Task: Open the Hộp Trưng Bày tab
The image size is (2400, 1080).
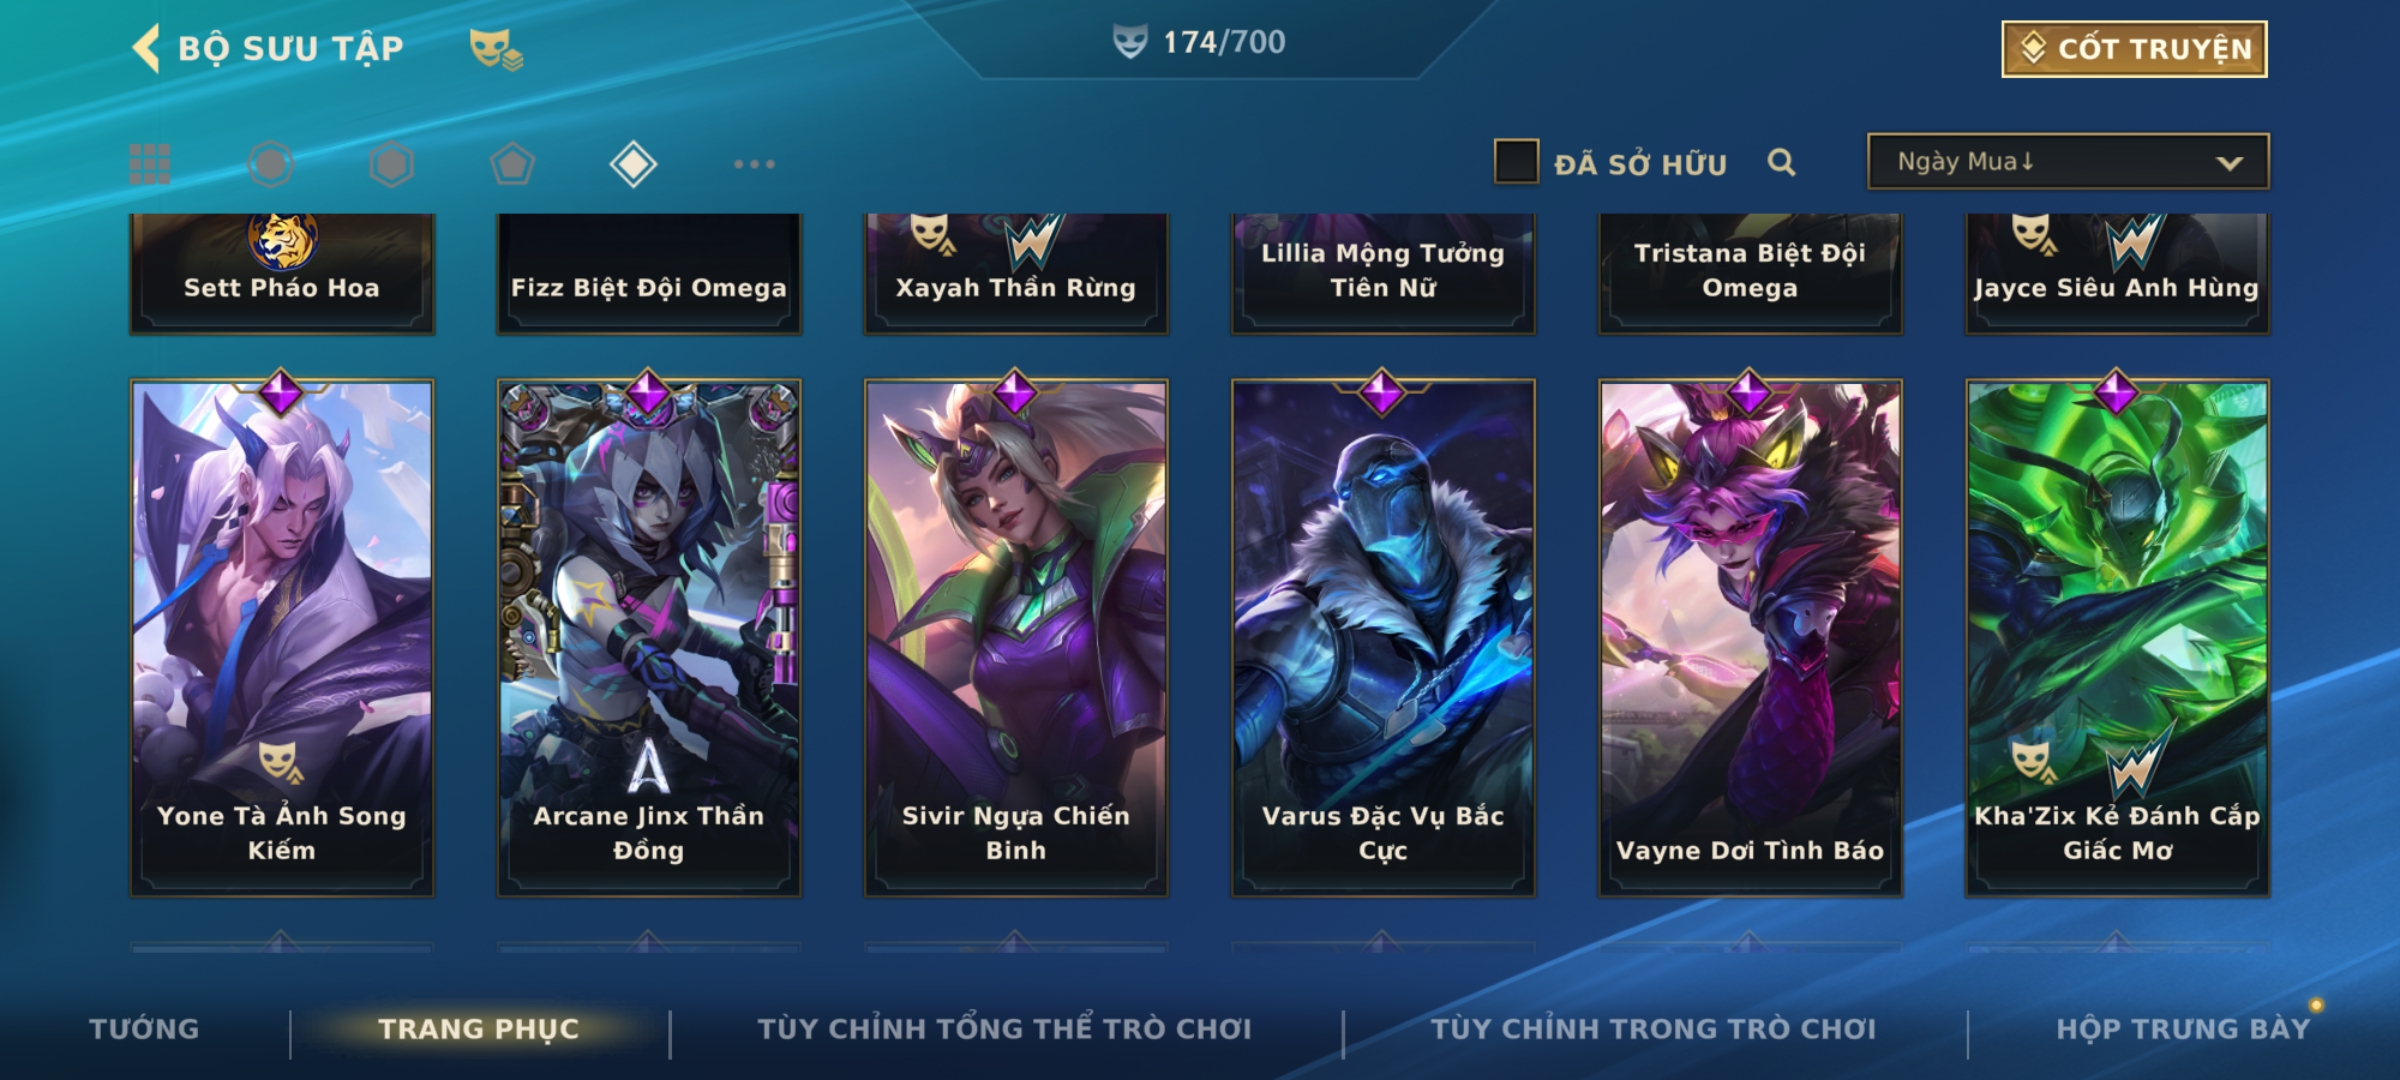Action: click(2183, 1028)
